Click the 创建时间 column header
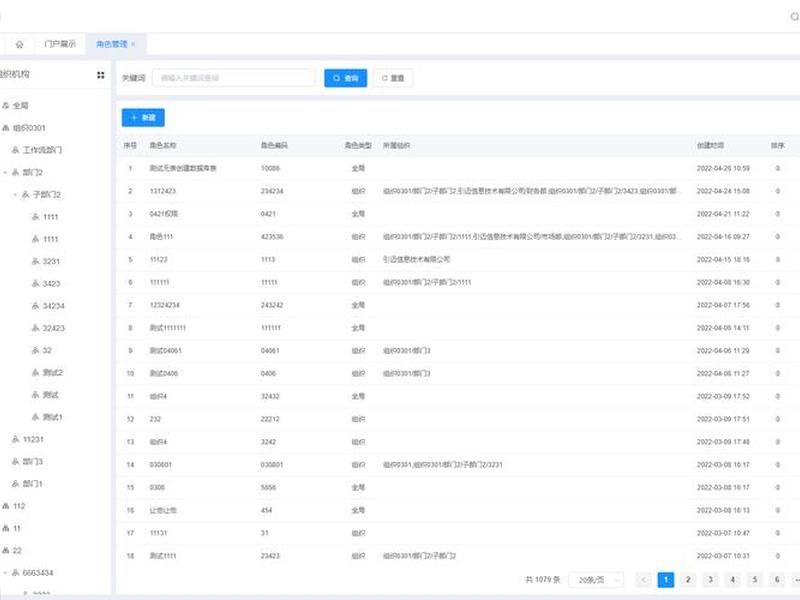 tap(710, 145)
